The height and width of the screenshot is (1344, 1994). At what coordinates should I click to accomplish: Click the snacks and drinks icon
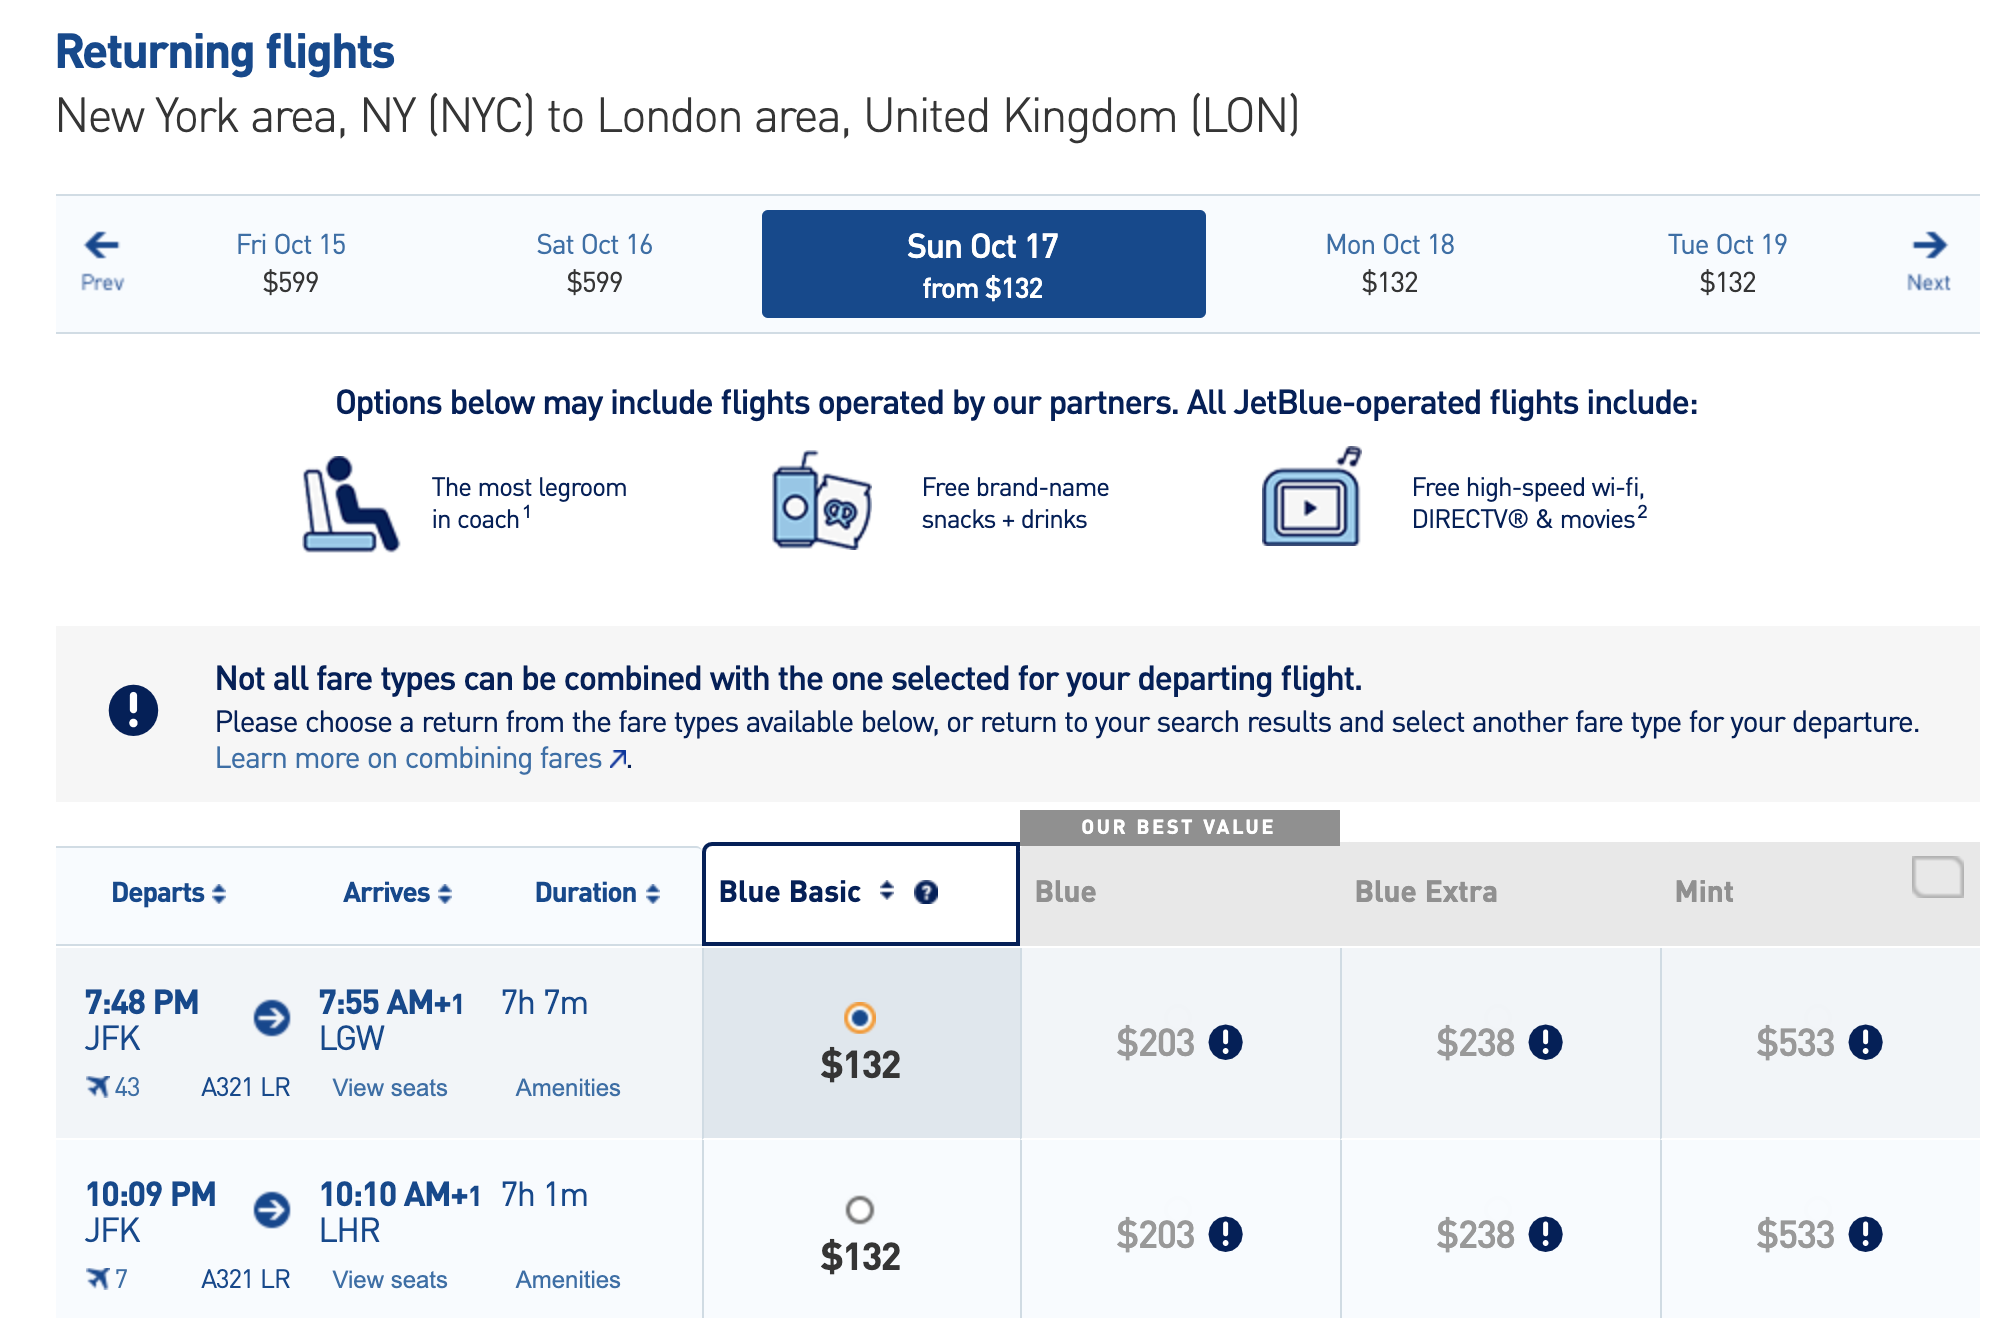pos(821,500)
